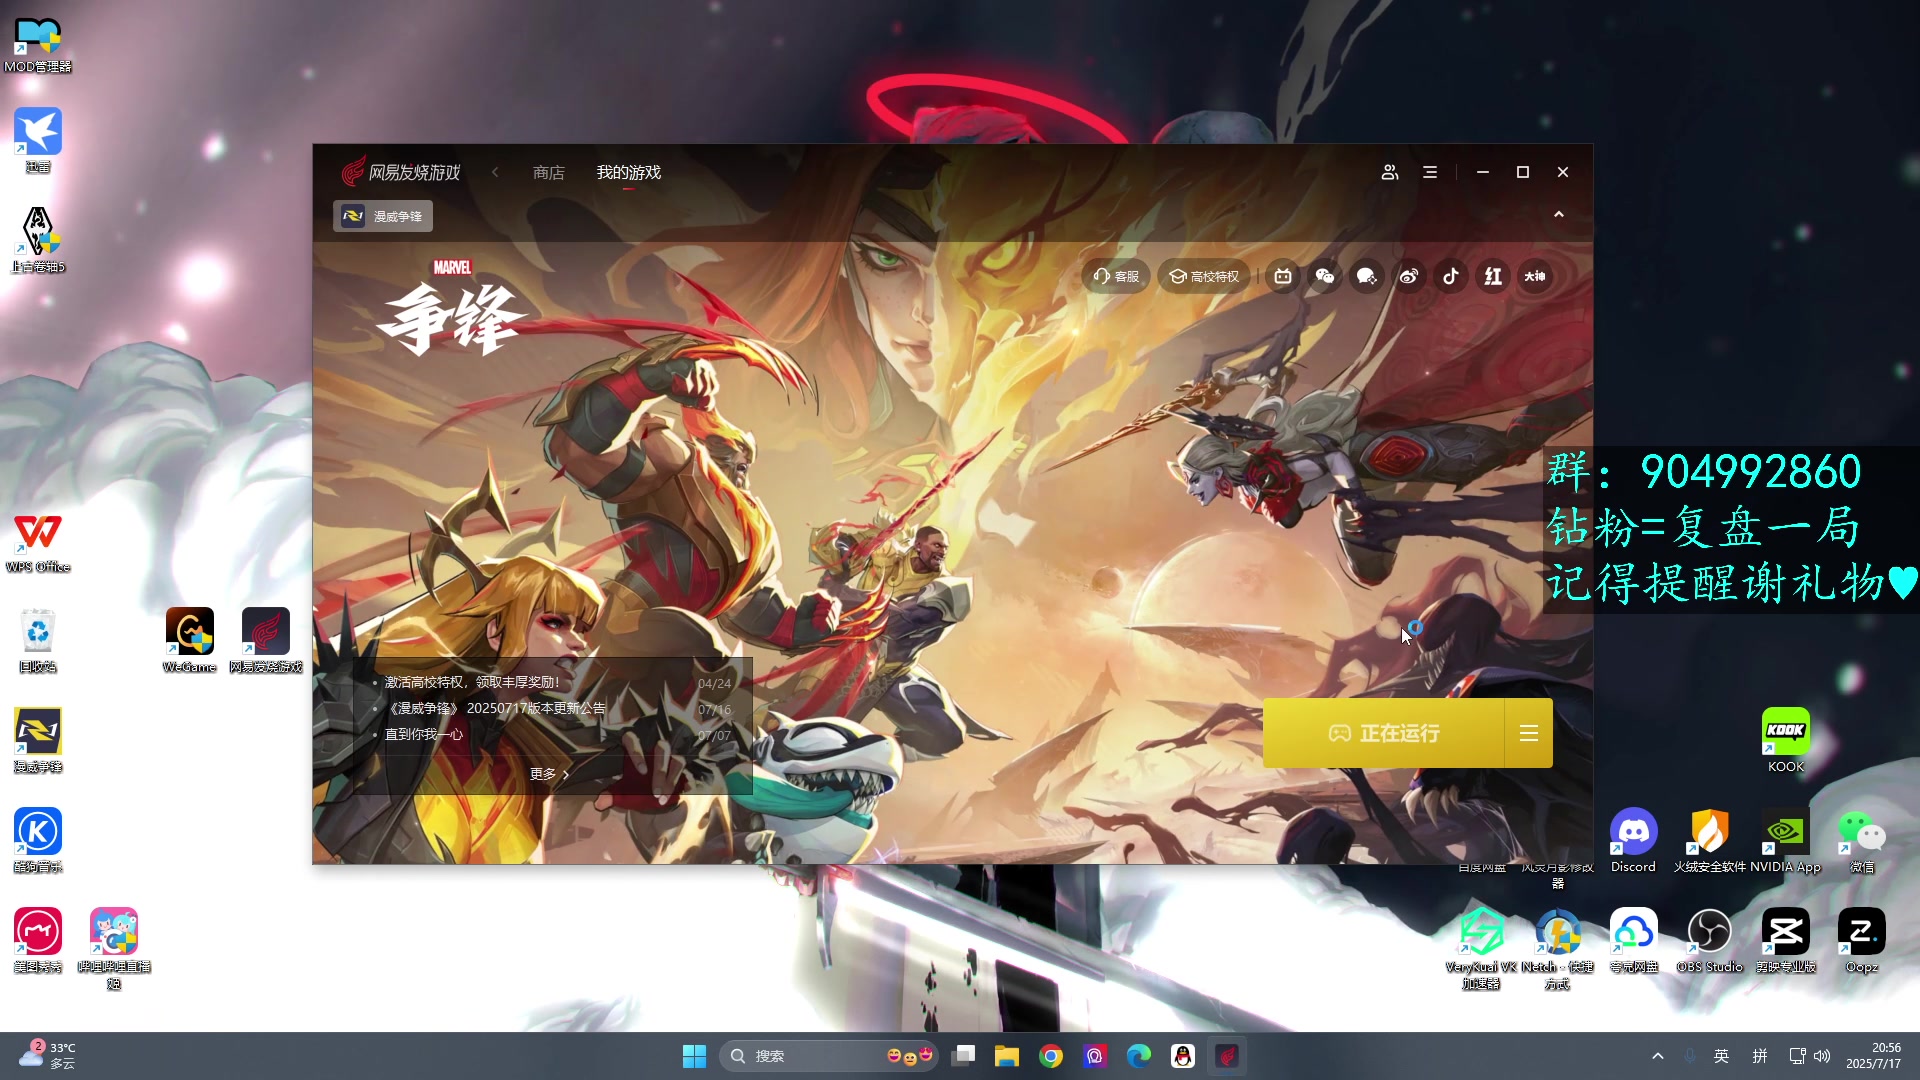Click the 高校特权 campus privilege button

click(1205, 276)
